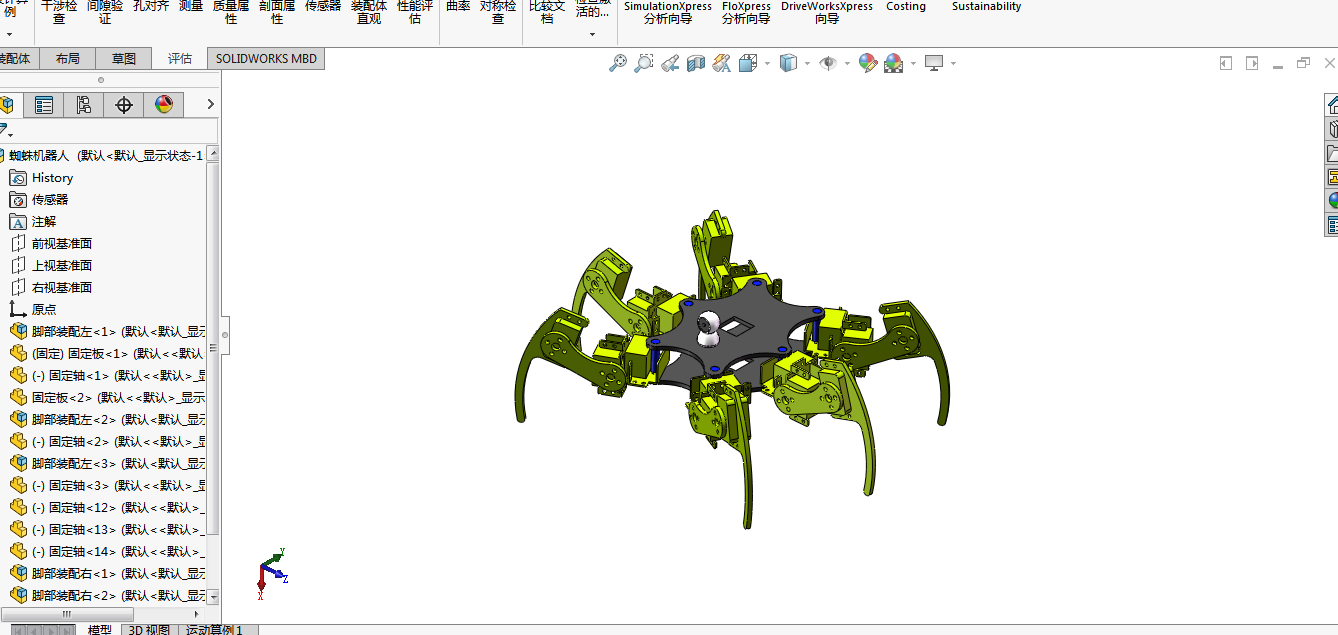Select the 模型 bottom tab
This screenshot has width=1338, height=635.
[x=100, y=630]
